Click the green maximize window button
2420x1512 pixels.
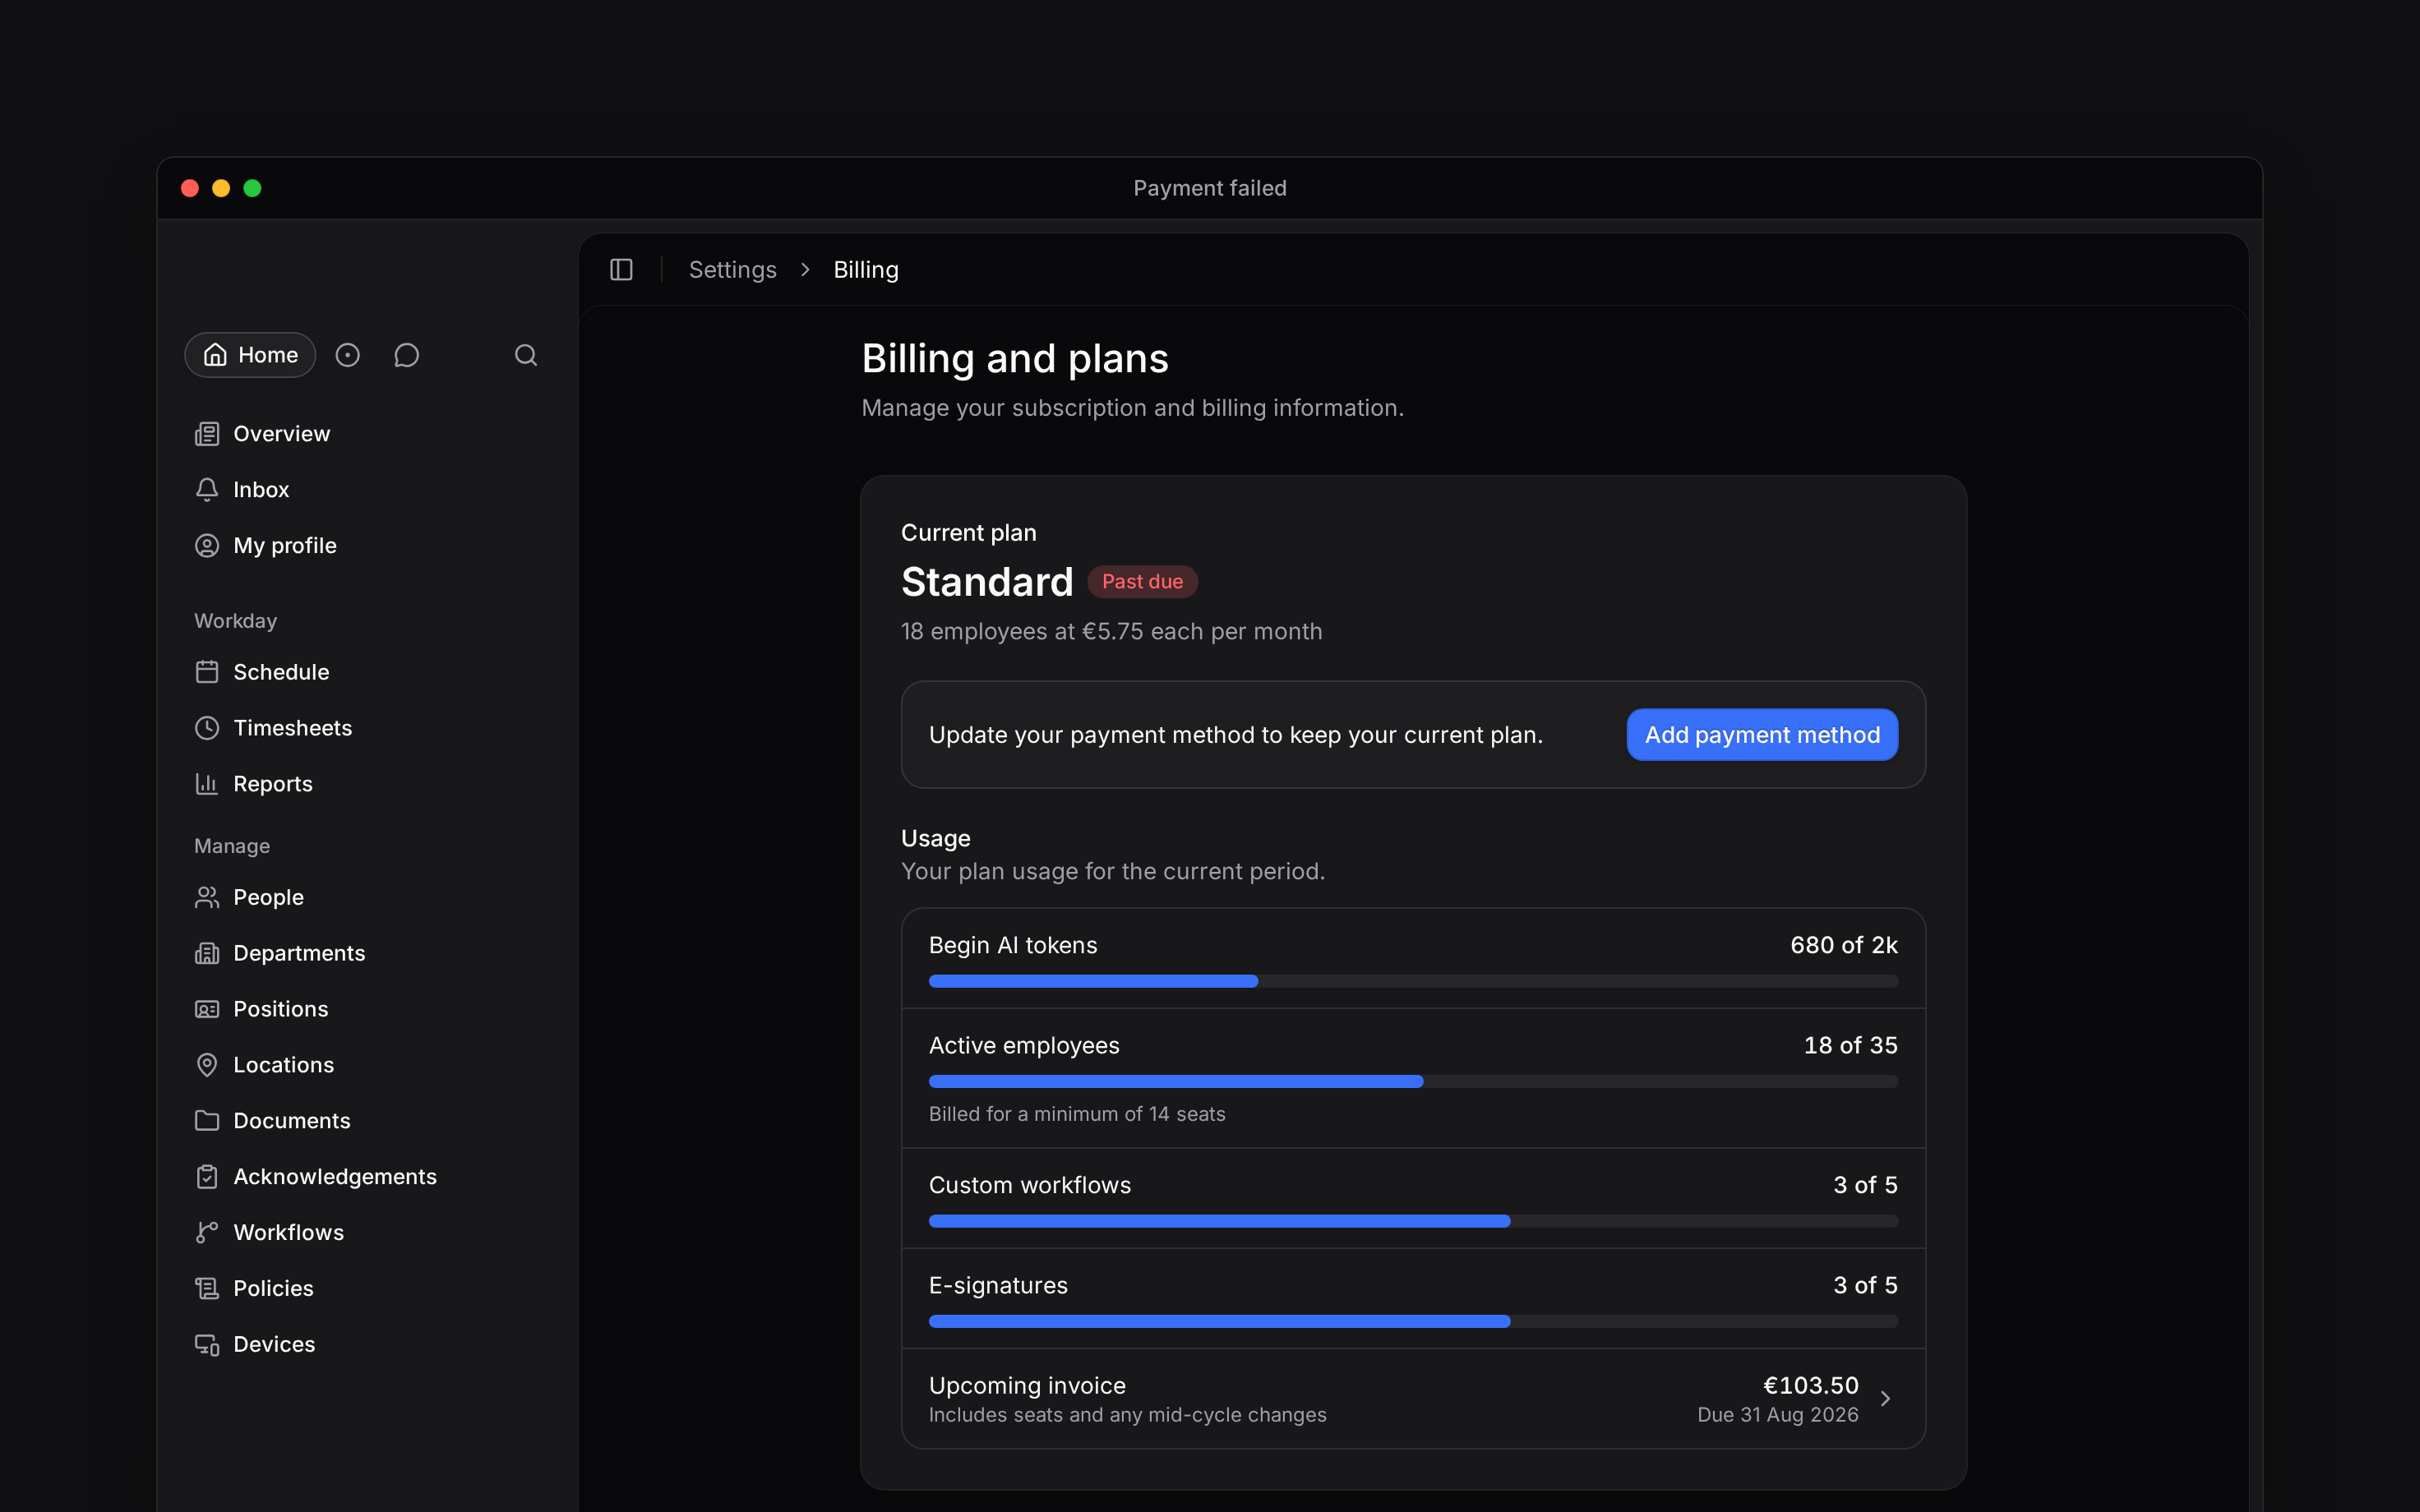252,188
